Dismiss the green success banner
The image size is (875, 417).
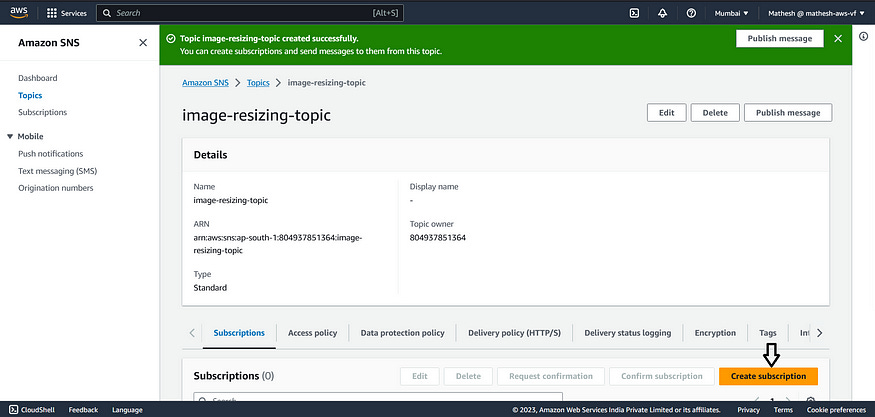pos(838,39)
